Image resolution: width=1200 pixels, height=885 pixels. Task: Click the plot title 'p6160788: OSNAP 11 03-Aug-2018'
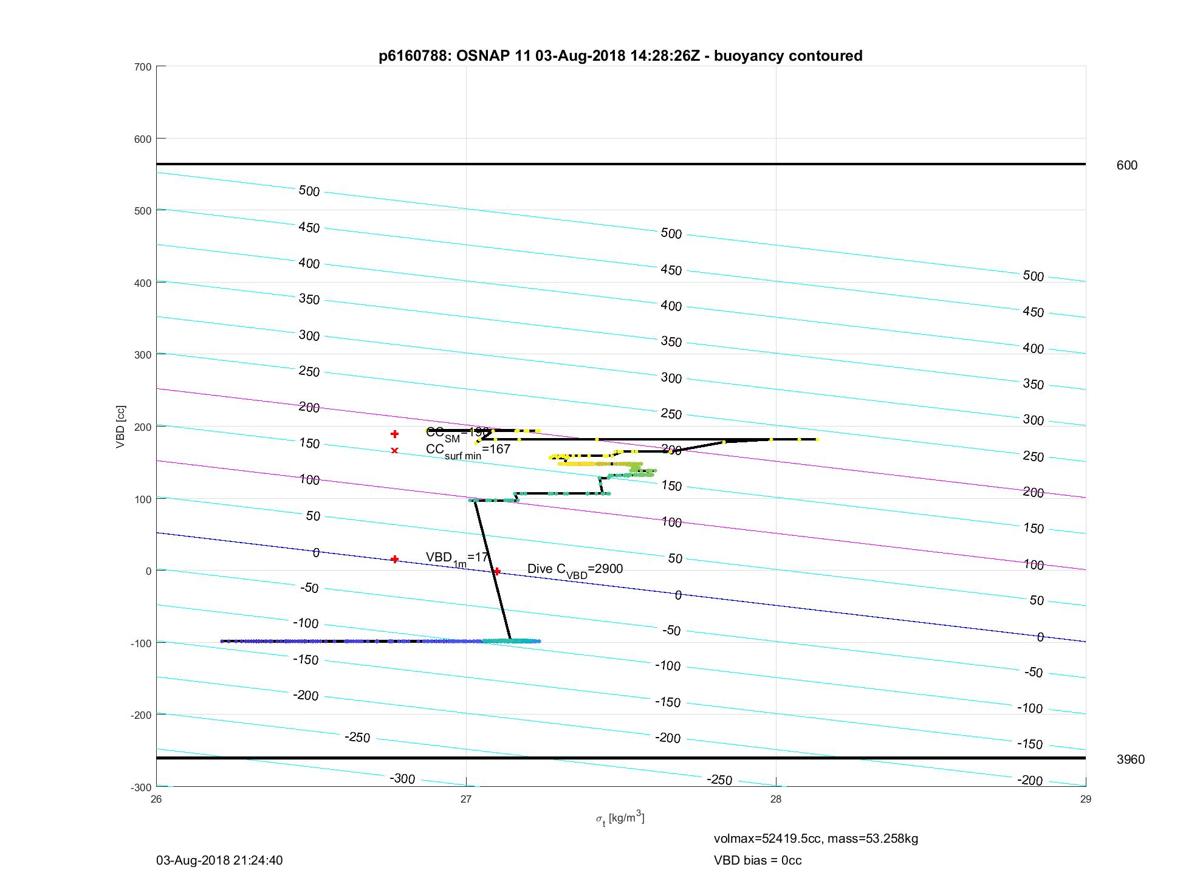point(620,56)
